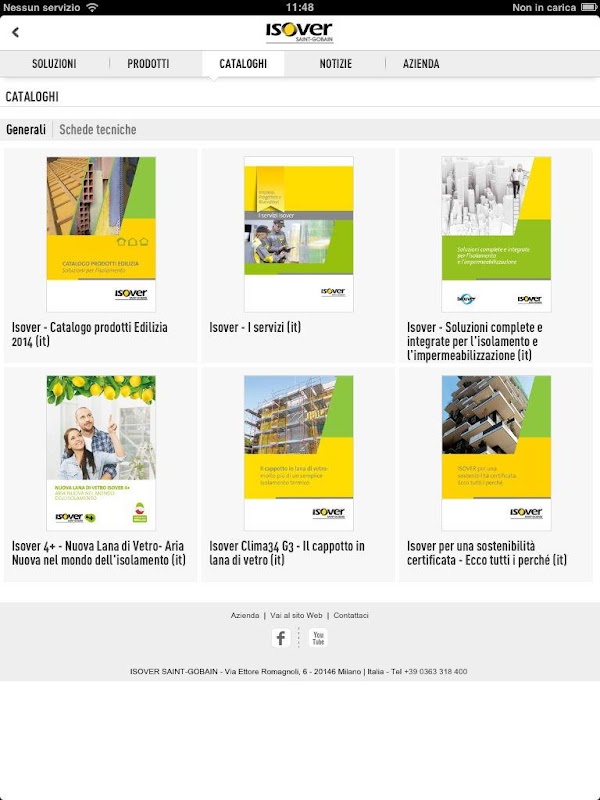Viewport: 600px width, 800px height.
Task: Click title 'Isover - Soluzioni complete e integrate'
Action: (x=474, y=341)
